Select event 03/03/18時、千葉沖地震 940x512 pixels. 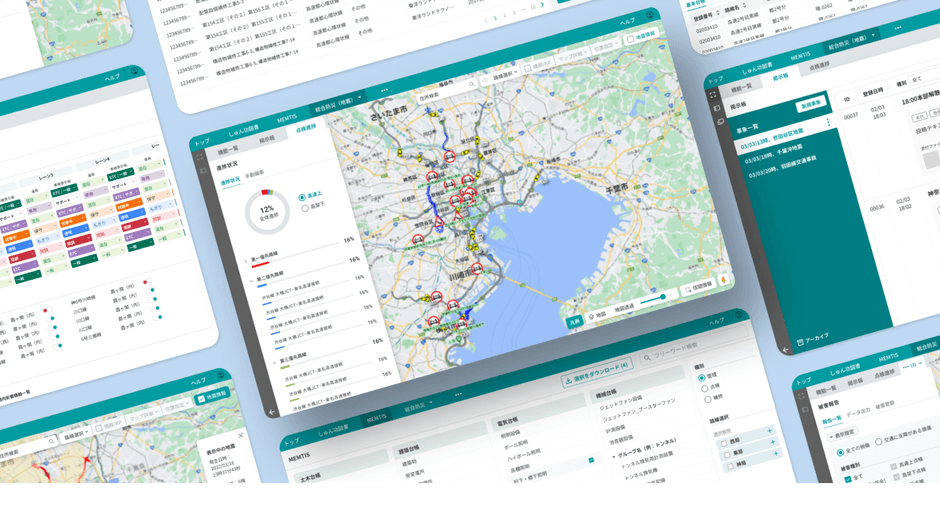click(773, 153)
